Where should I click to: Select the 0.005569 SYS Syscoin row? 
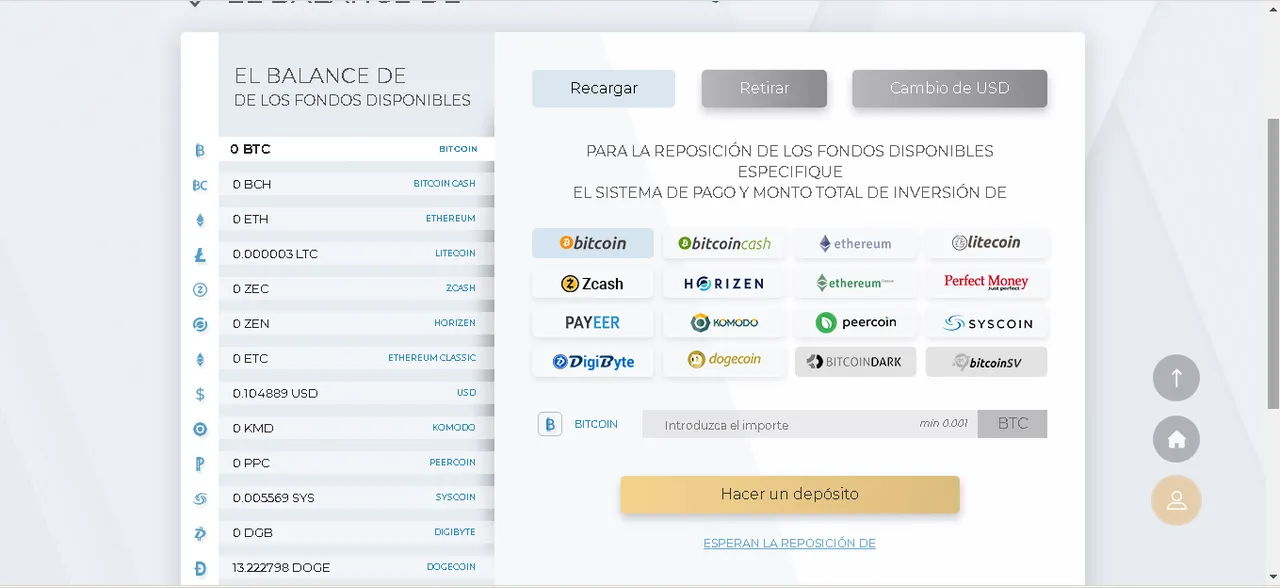point(356,498)
